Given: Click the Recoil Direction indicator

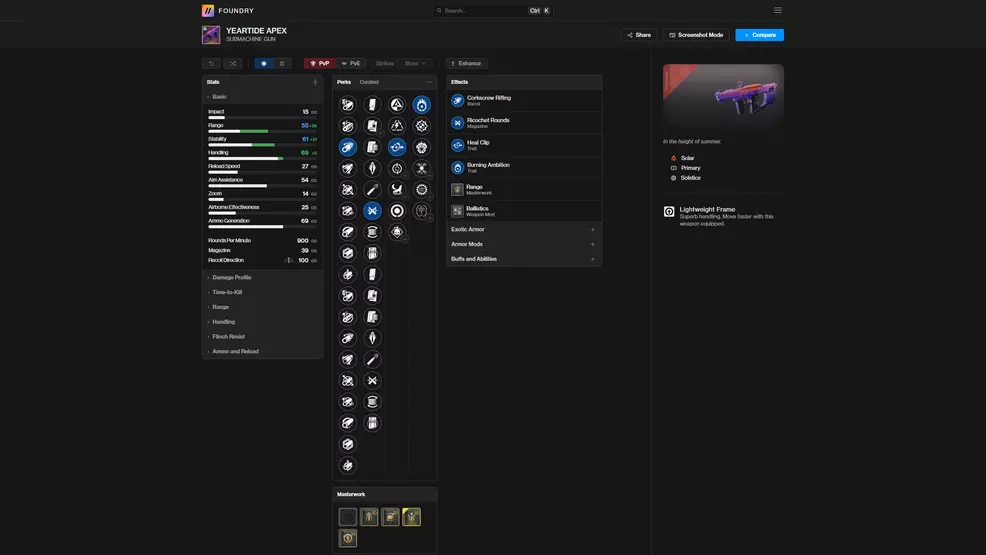Looking at the screenshot, I should coord(289,260).
